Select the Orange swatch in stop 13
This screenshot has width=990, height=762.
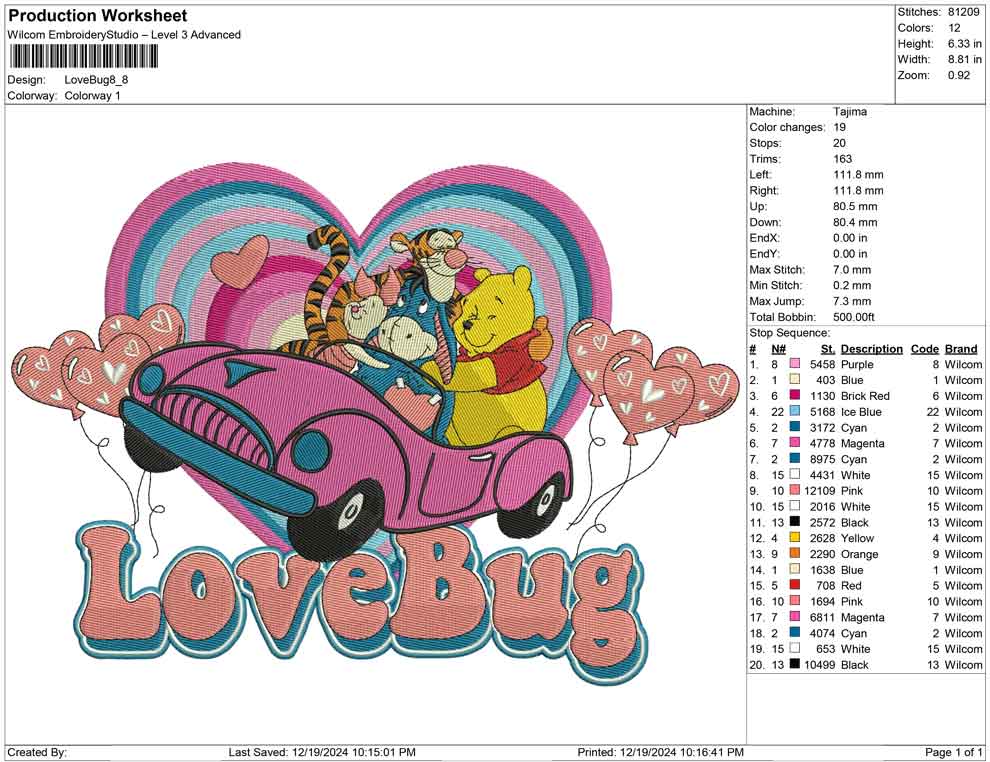click(x=795, y=554)
